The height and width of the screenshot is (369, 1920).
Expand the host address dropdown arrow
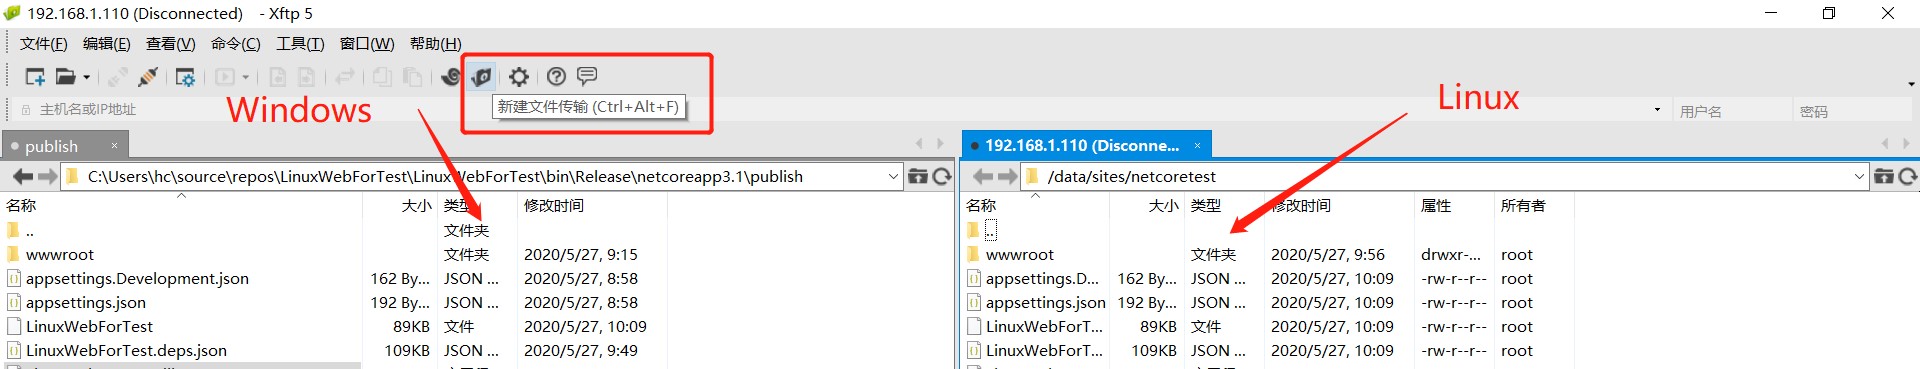[x=1657, y=110]
